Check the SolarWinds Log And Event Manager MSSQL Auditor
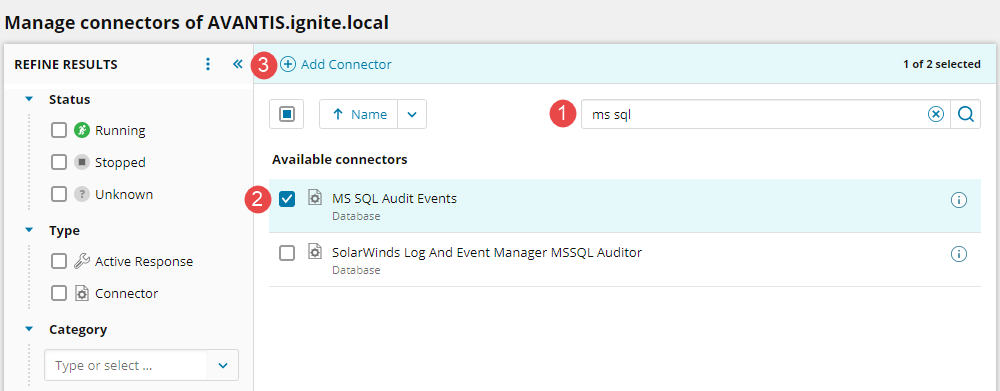Viewport: 1000px width, 391px height. [x=287, y=253]
